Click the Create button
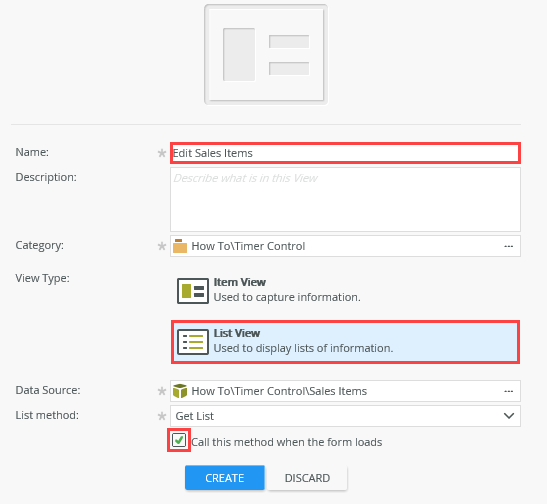This screenshot has height=504, width=547. (225, 477)
